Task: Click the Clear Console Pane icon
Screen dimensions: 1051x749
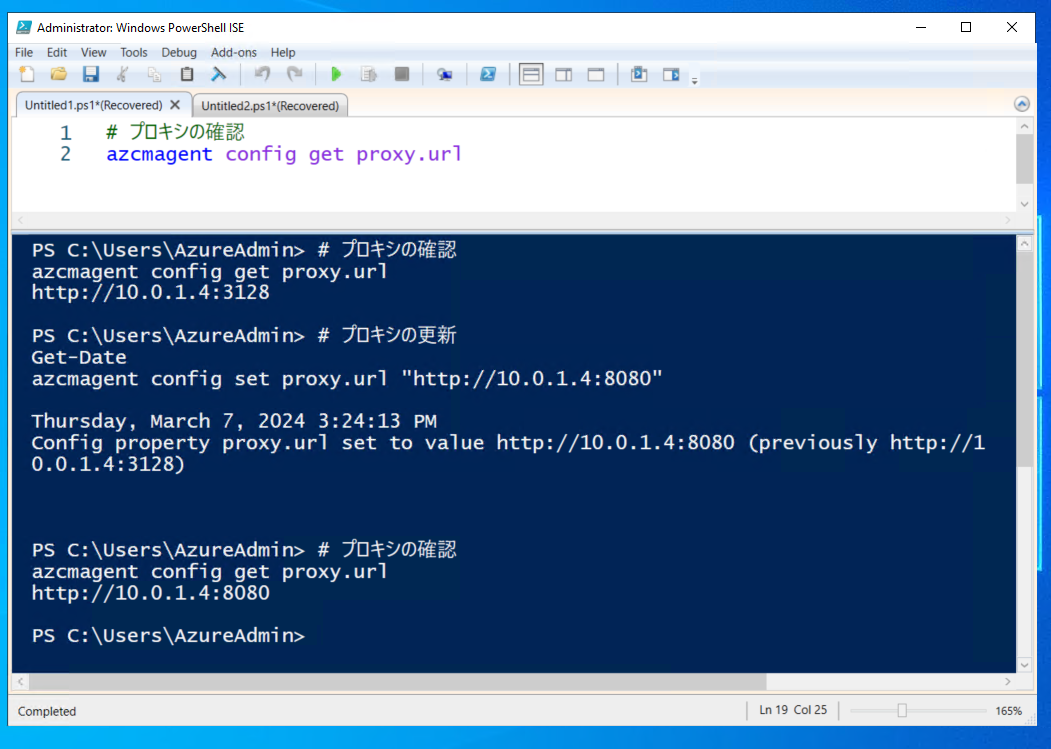Action: click(x=219, y=74)
